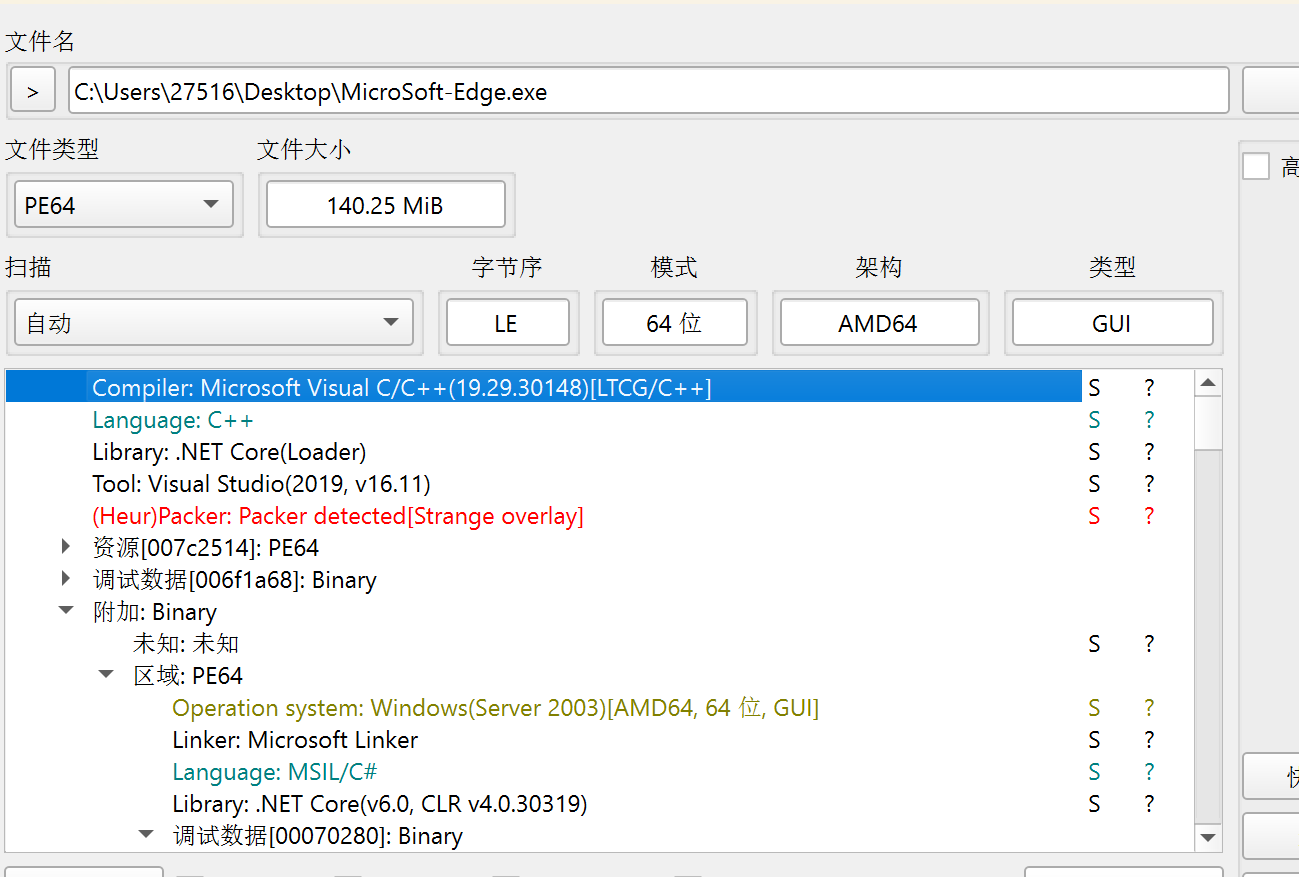Click the ? in the Tool: Visual Studio row
This screenshot has height=877, width=1299.
click(x=1149, y=484)
